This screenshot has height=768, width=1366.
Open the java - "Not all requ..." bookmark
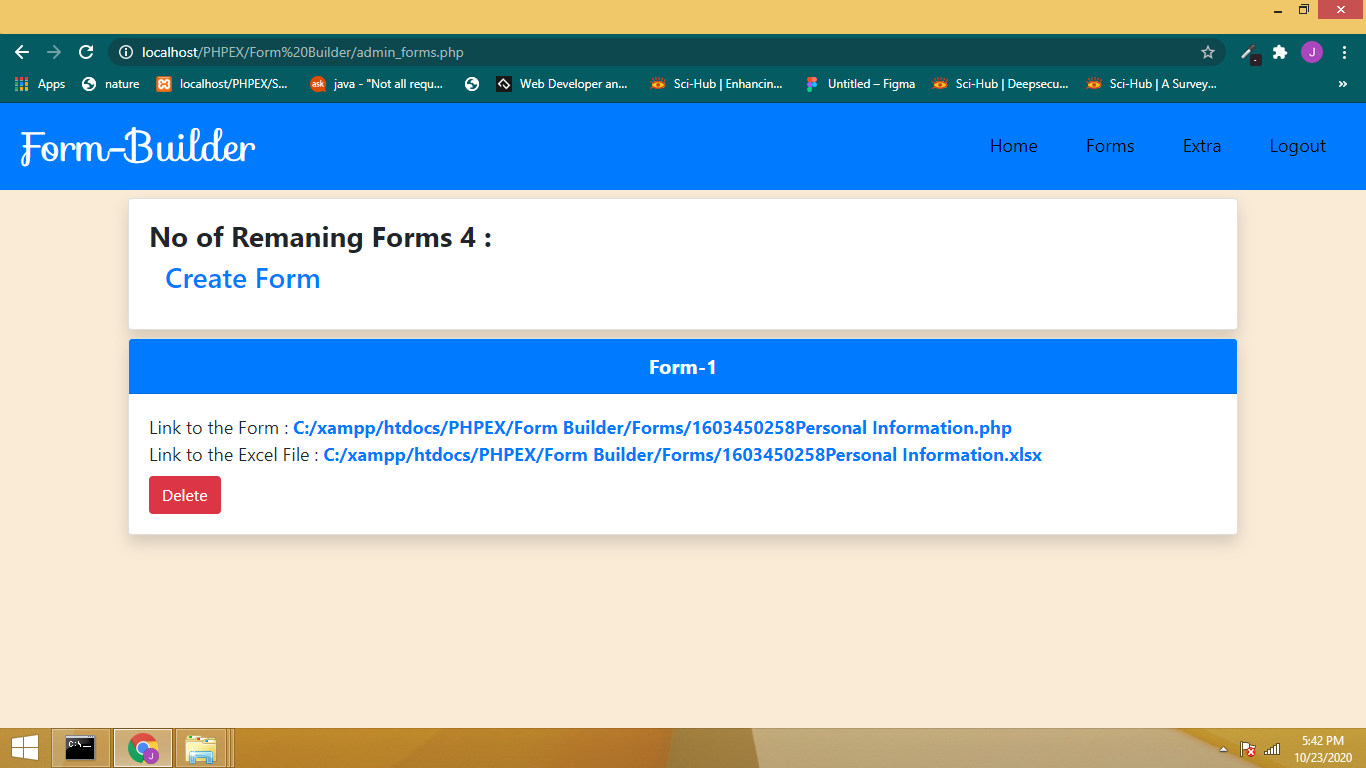(377, 84)
